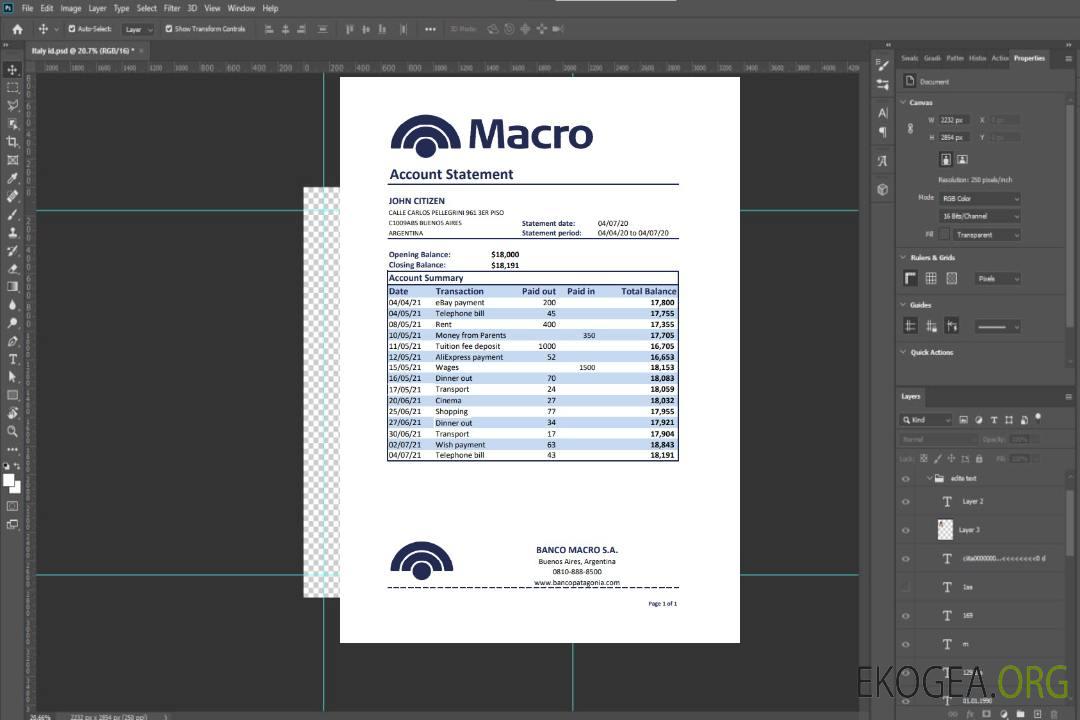Screen dimensions: 1080x720
Task: Switch to the History panel tab
Action: (x=977, y=59)
